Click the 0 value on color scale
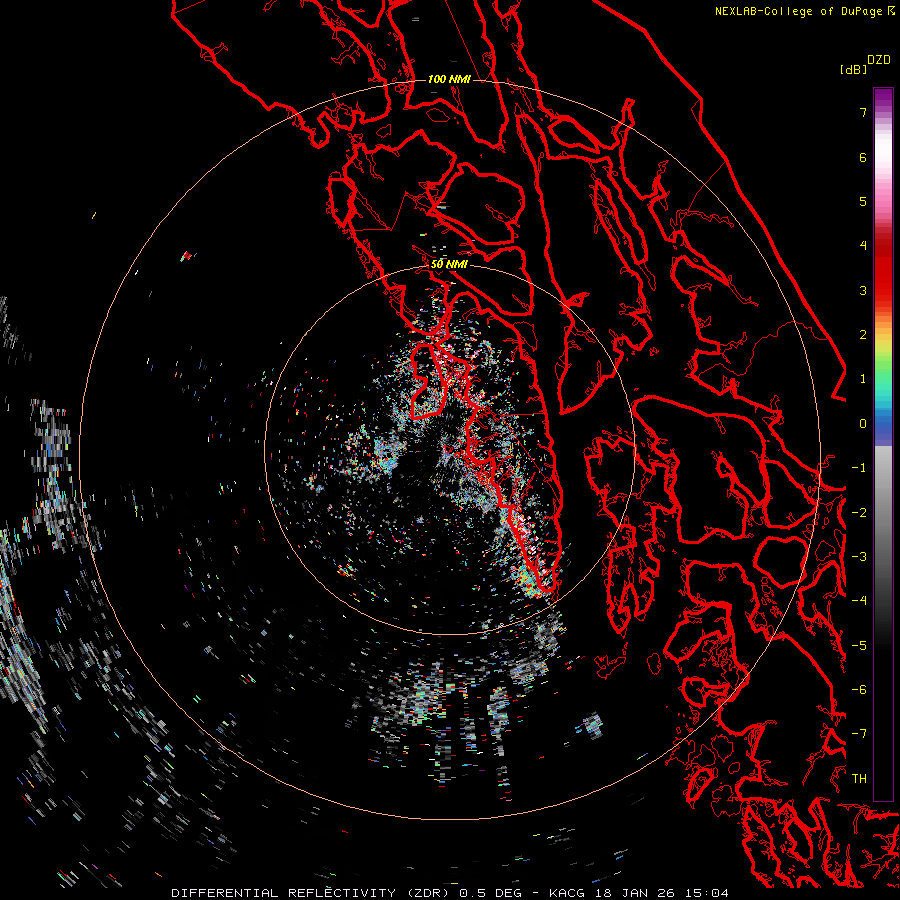The width and height of the screenshot is (900, 900). (x=863, y=424)
